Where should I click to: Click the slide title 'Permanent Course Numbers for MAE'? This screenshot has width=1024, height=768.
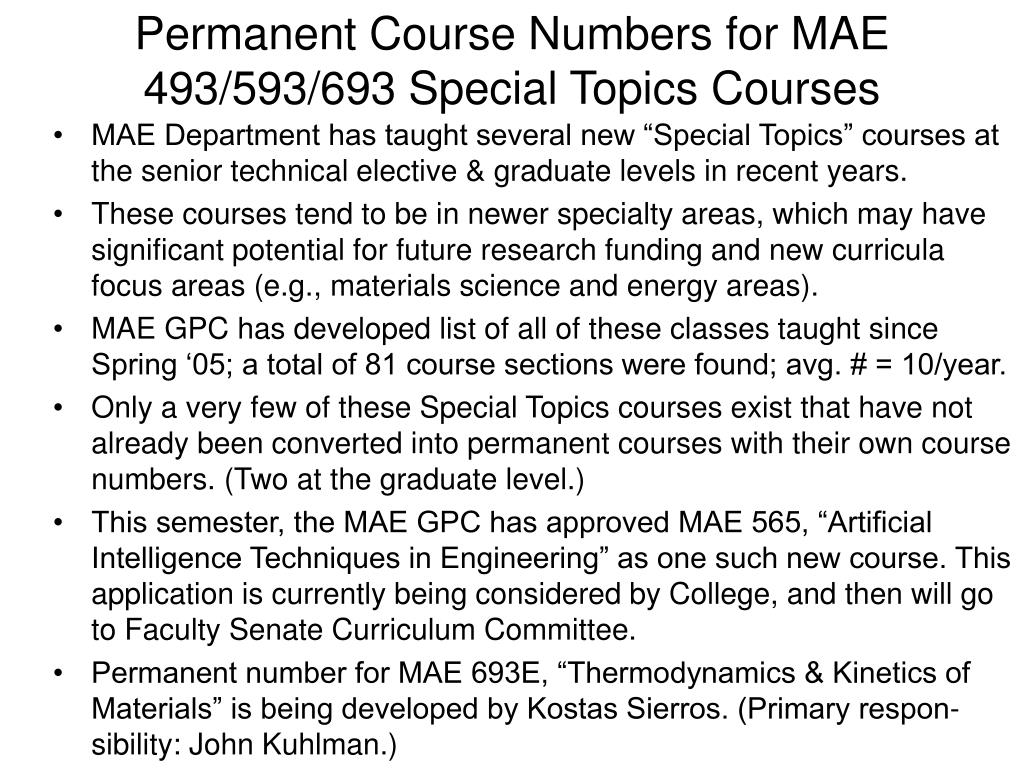point(511,34)
